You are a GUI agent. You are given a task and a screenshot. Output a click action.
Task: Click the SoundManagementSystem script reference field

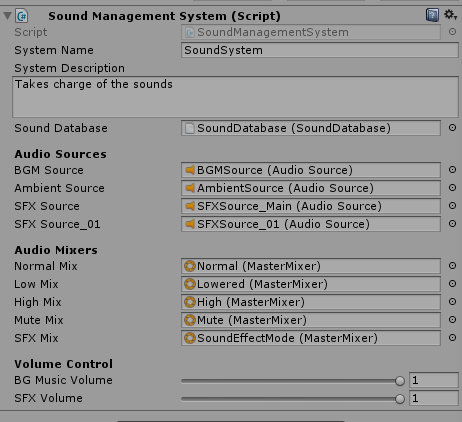pos(311,32)
